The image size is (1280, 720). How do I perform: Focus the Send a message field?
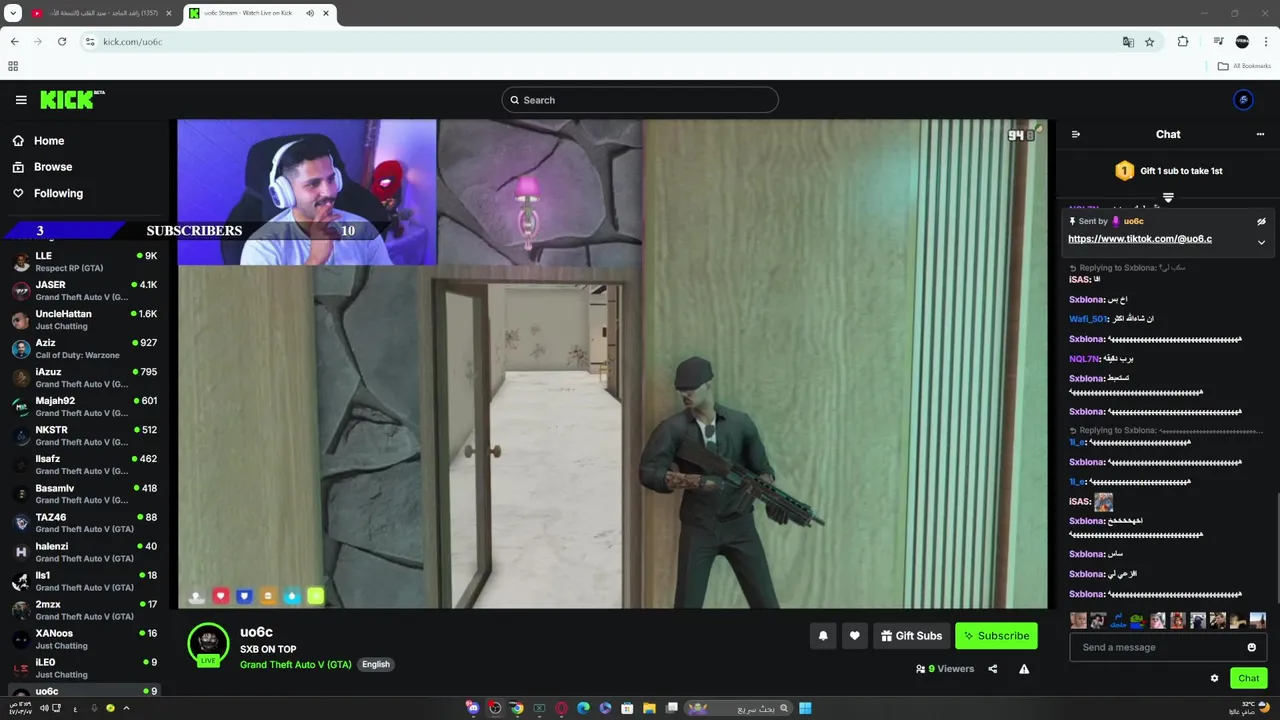click(x=1168, y=647)
